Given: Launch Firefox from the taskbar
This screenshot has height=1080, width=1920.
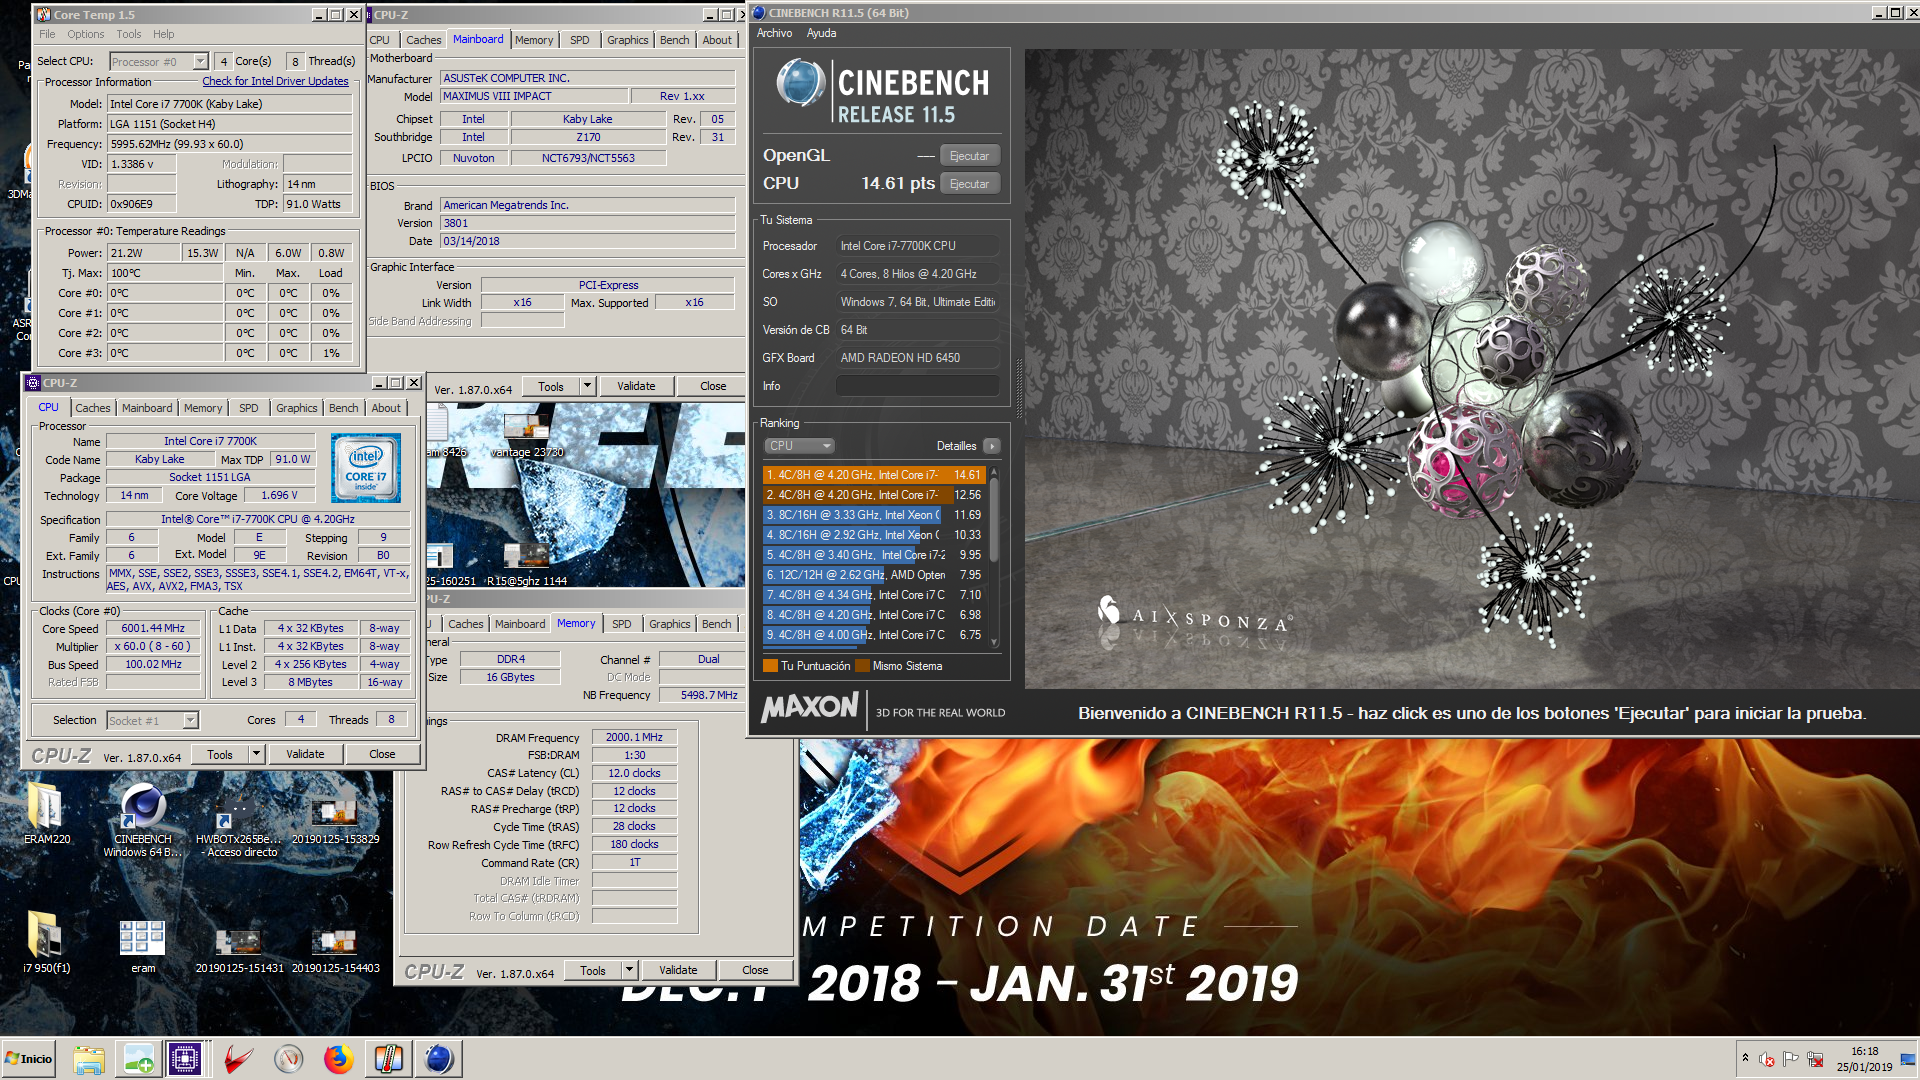Looking at the screenshot, I should click(338, 1058).
